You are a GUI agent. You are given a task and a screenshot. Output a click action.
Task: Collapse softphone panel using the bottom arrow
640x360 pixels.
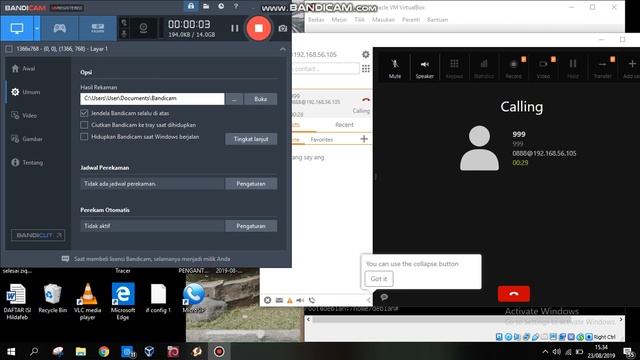click(369, 300)
